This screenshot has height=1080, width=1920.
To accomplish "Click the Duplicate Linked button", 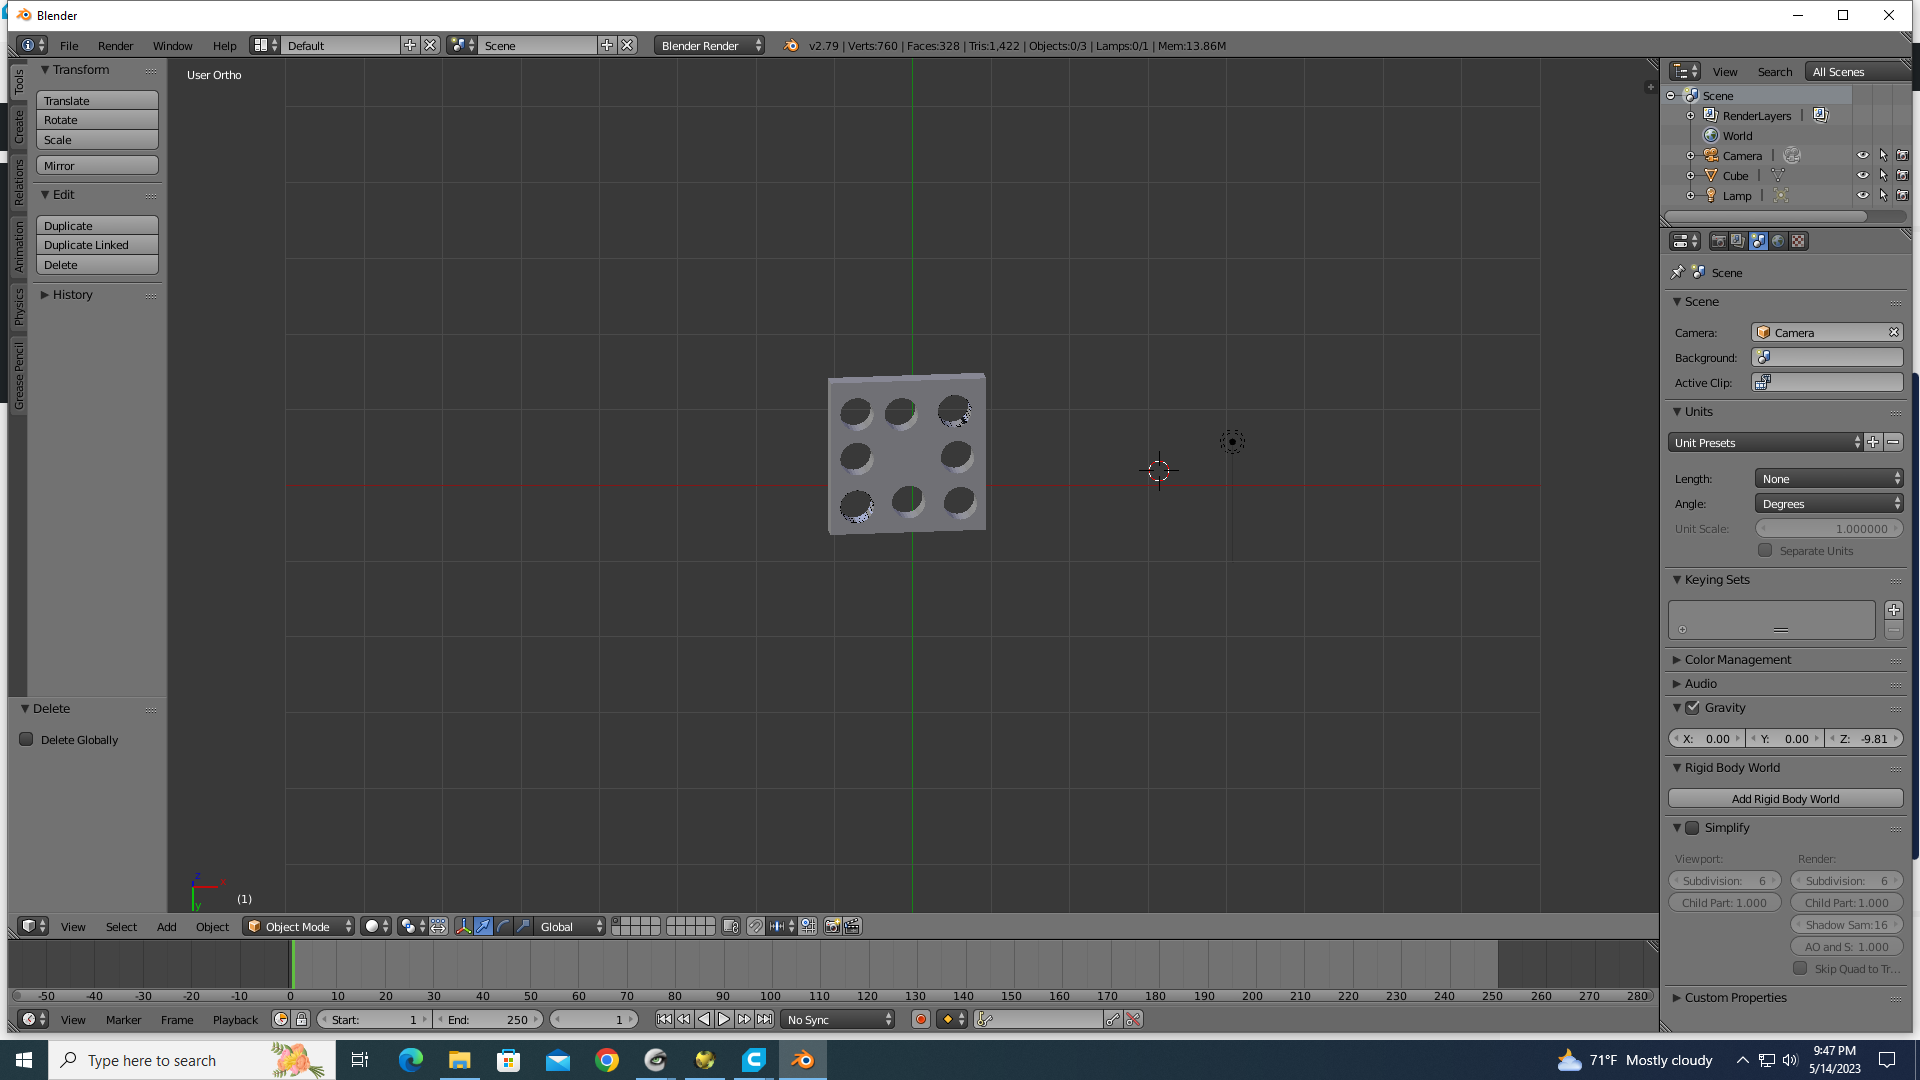I will 97,245.
